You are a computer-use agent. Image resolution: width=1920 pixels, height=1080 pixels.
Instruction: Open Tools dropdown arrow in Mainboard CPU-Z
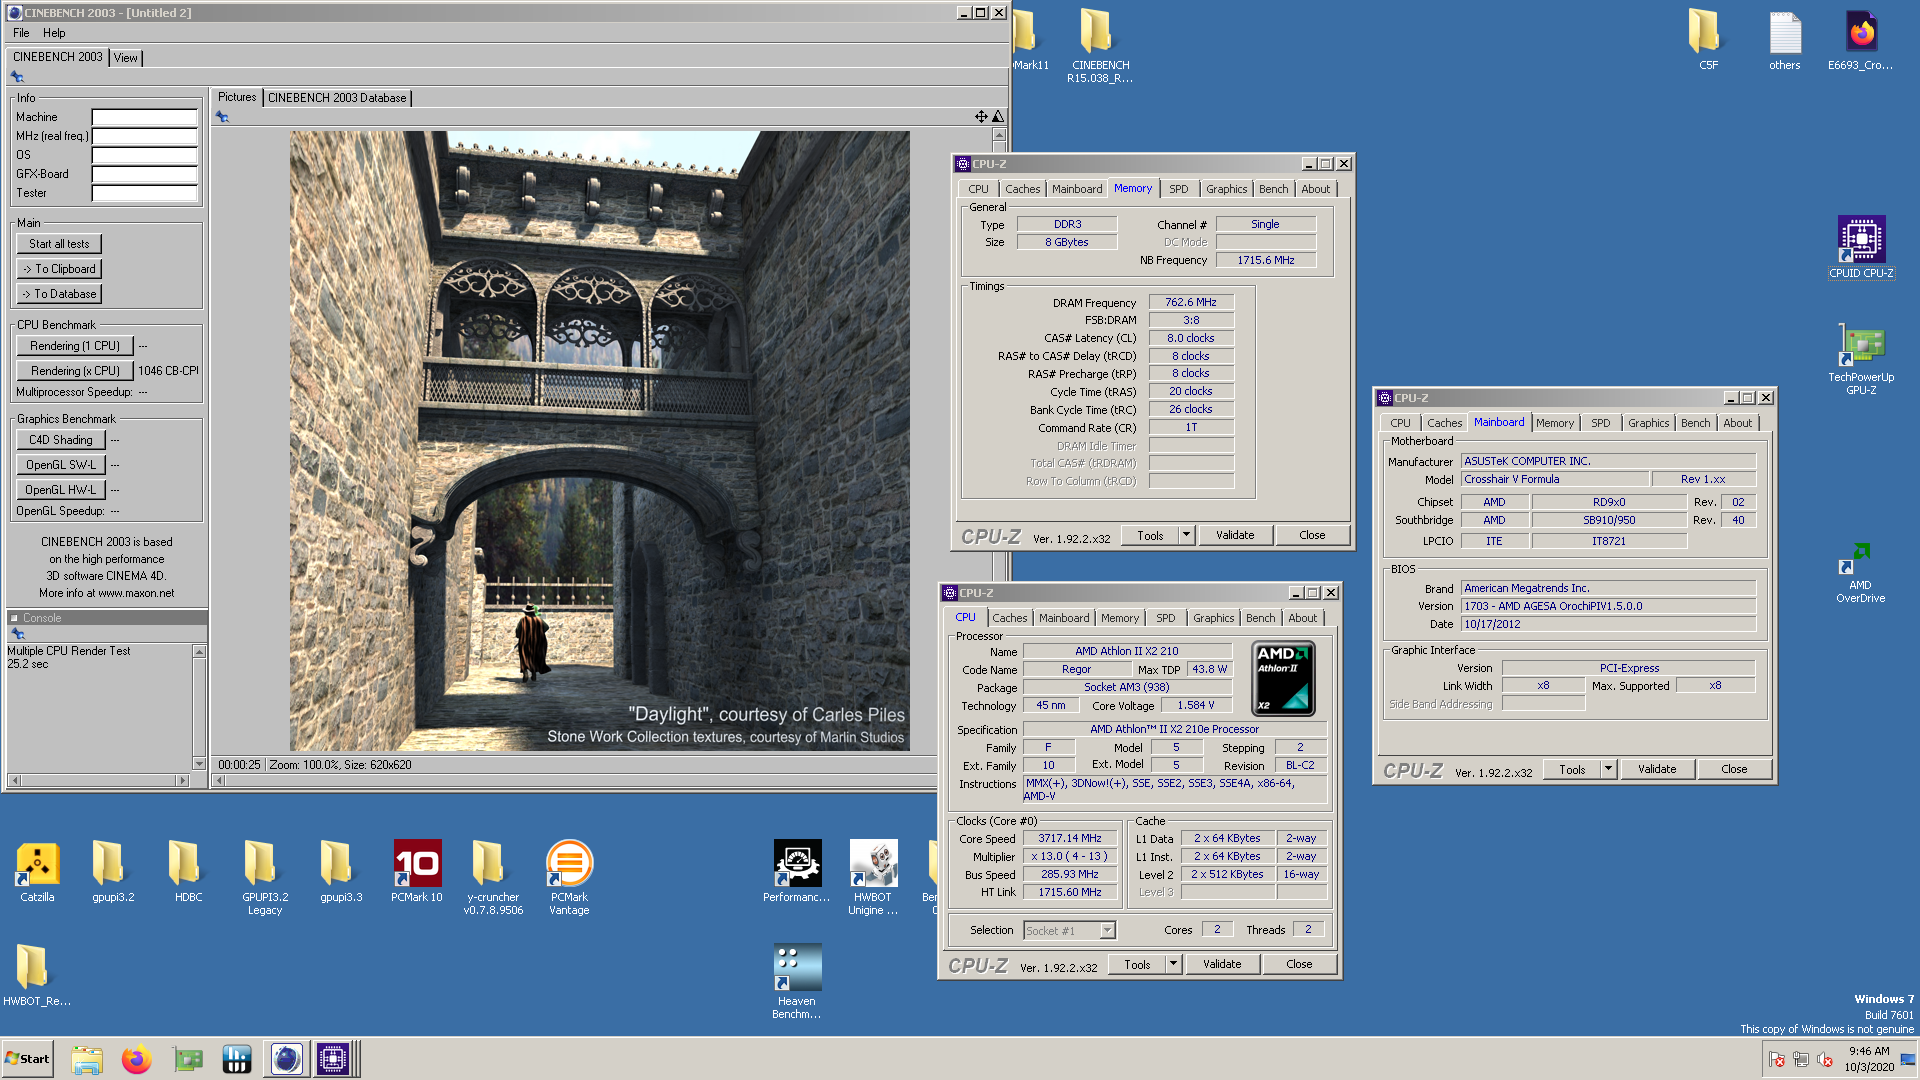pyautogui.click(x=1609, y=769)
